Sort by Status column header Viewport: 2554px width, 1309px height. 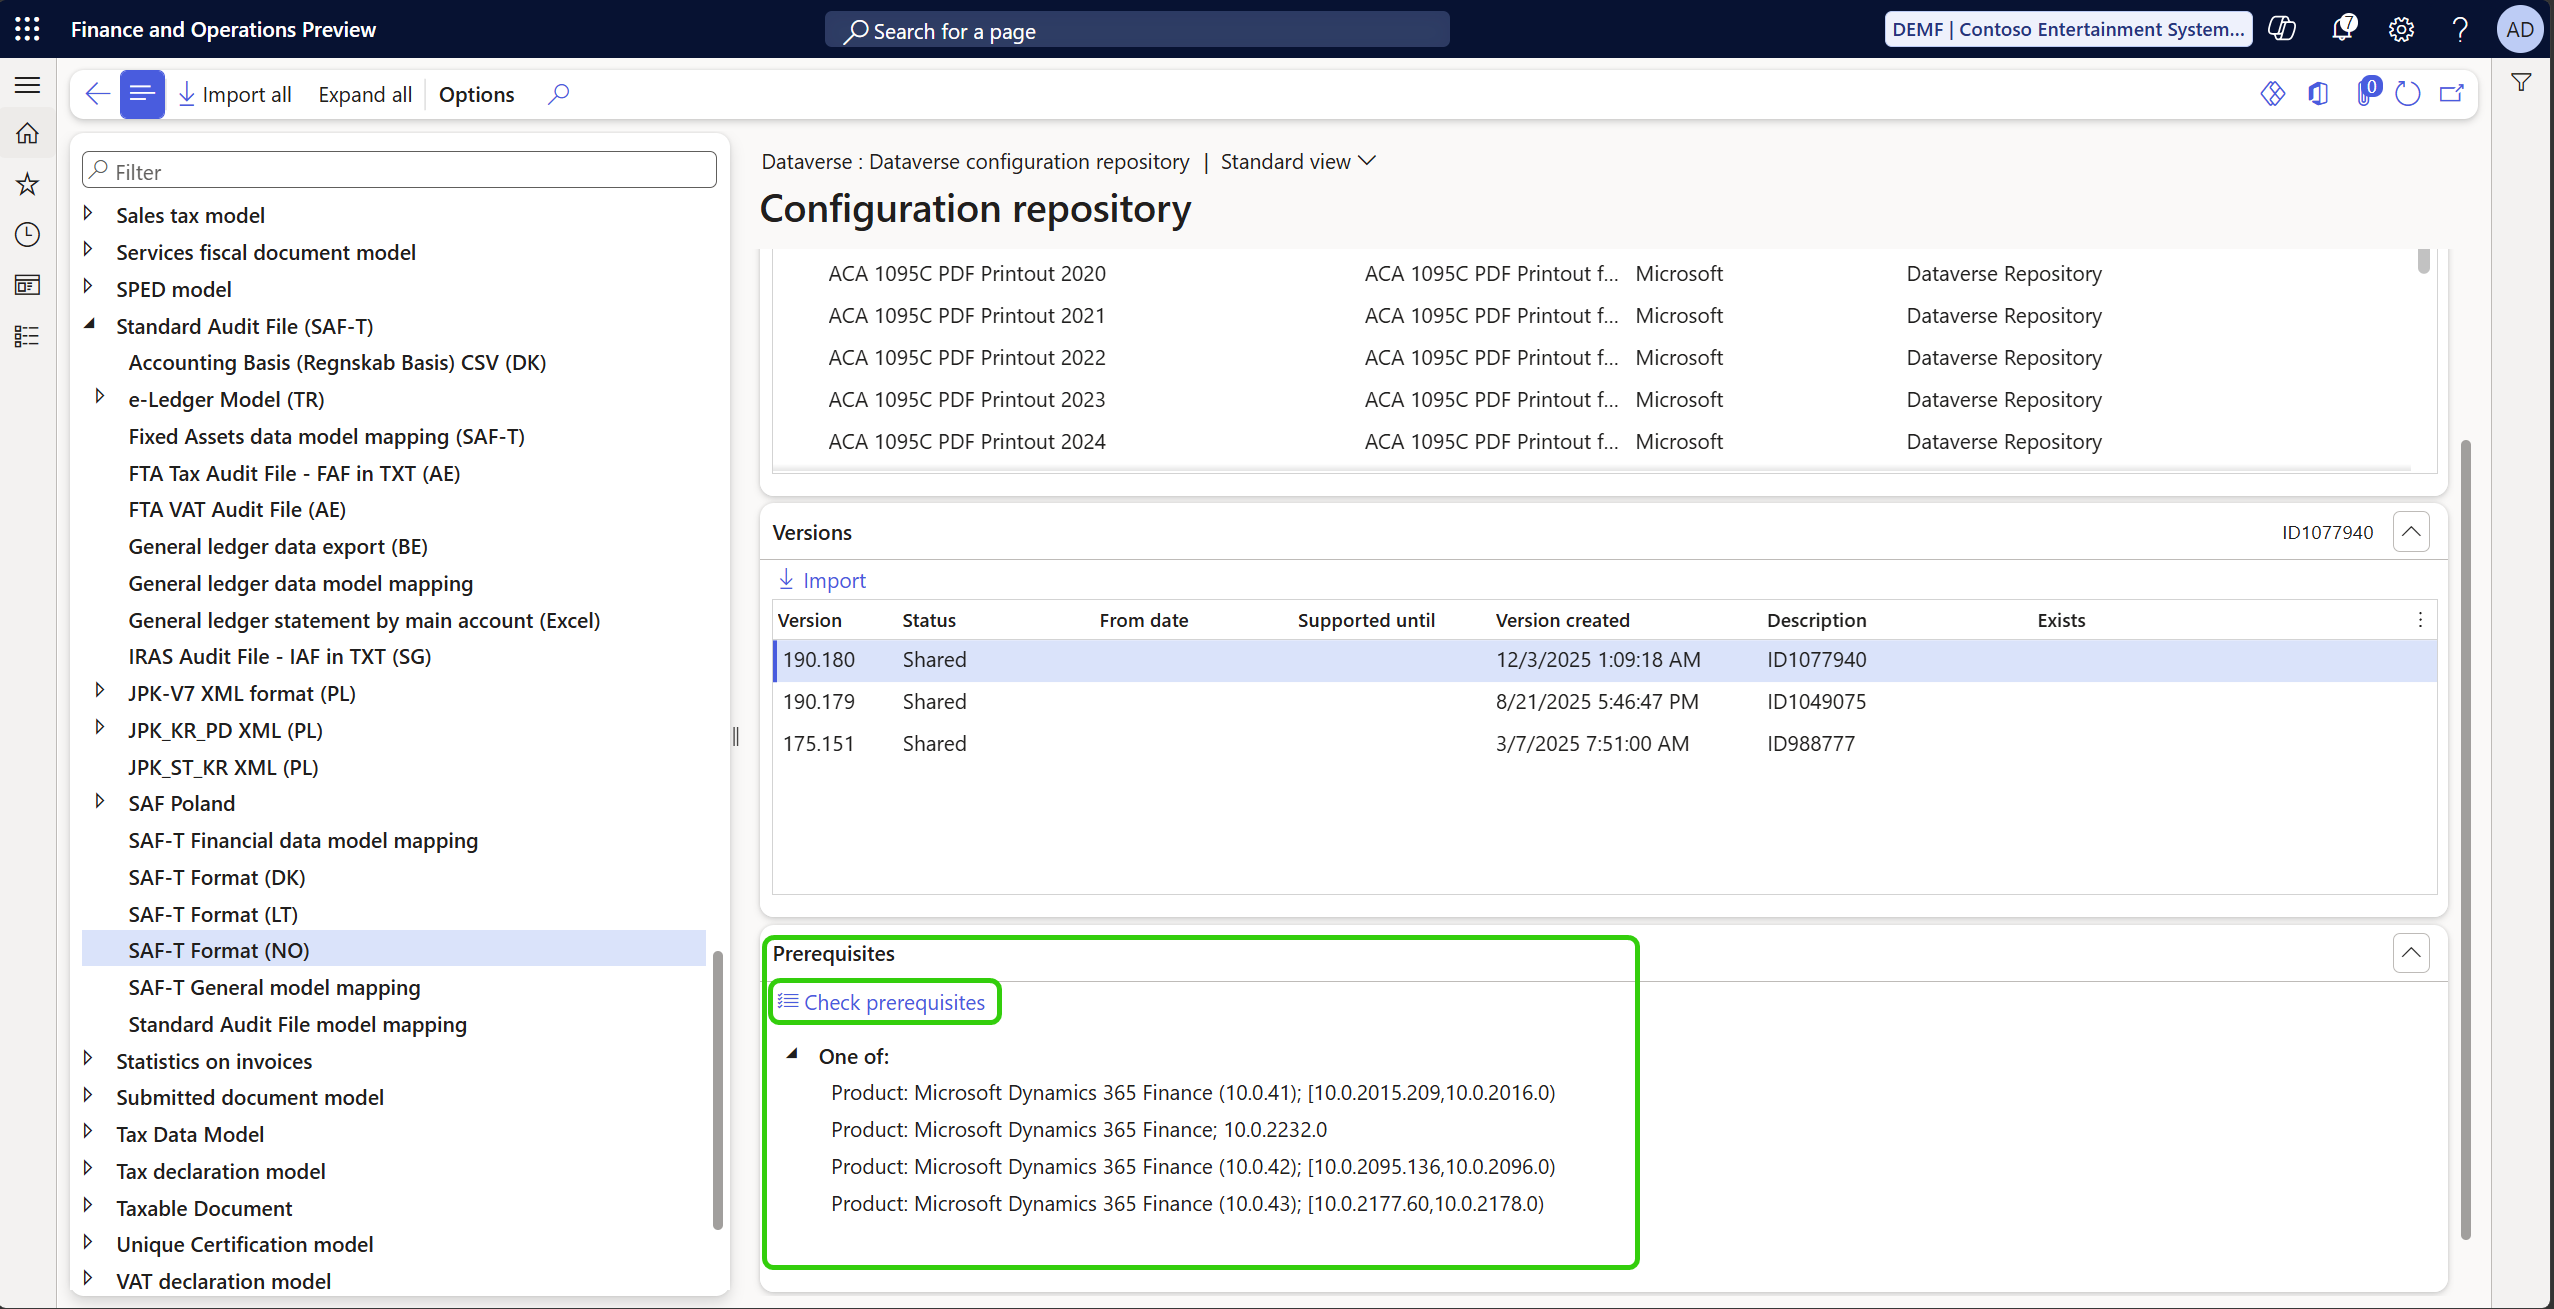[x=929, y=620]
